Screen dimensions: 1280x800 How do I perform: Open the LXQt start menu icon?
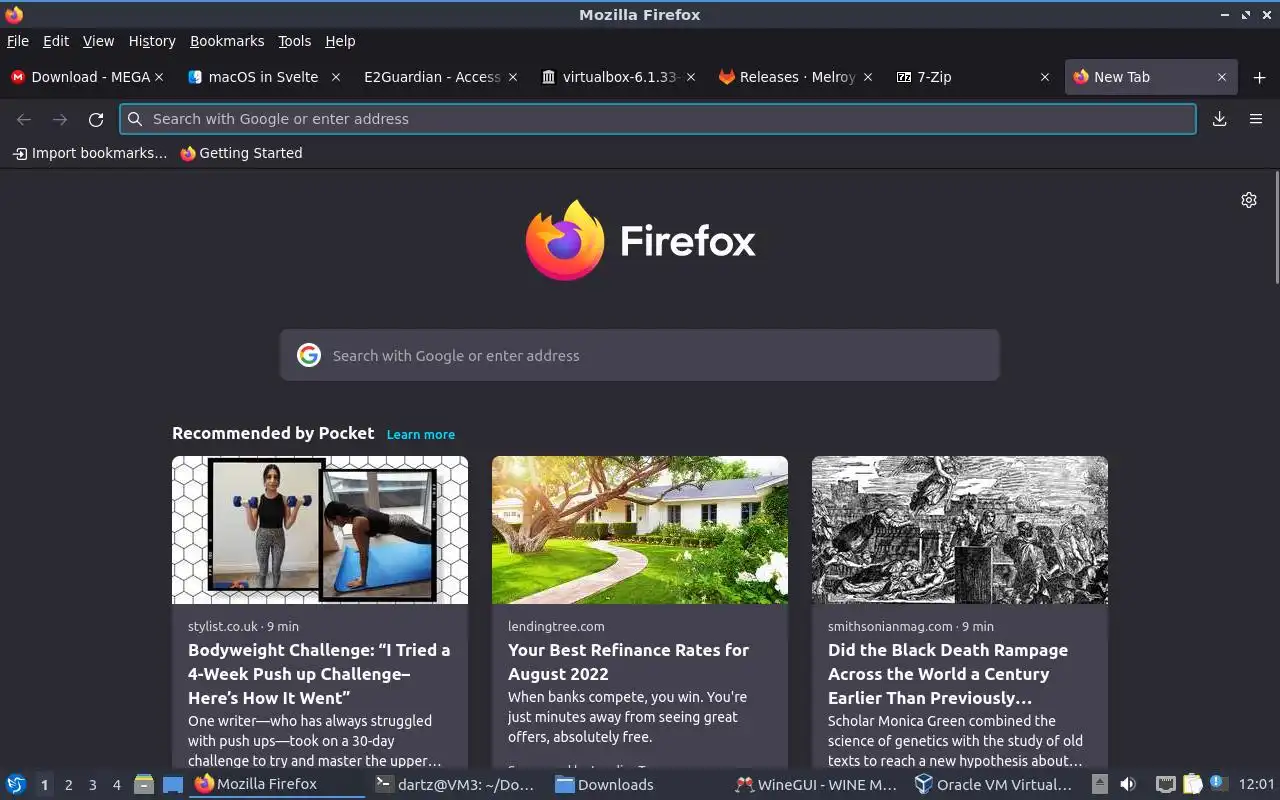16,784
